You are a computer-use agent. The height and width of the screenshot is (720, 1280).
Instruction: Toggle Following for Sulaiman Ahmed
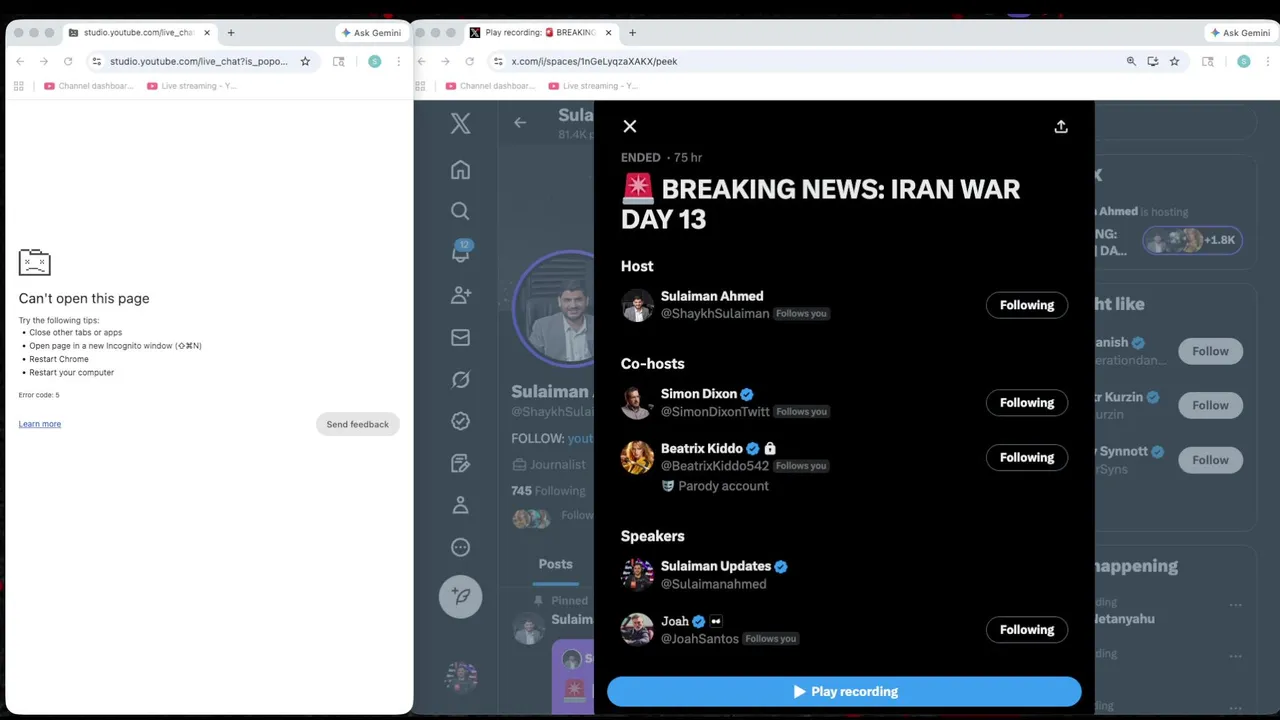point(1027,305)
